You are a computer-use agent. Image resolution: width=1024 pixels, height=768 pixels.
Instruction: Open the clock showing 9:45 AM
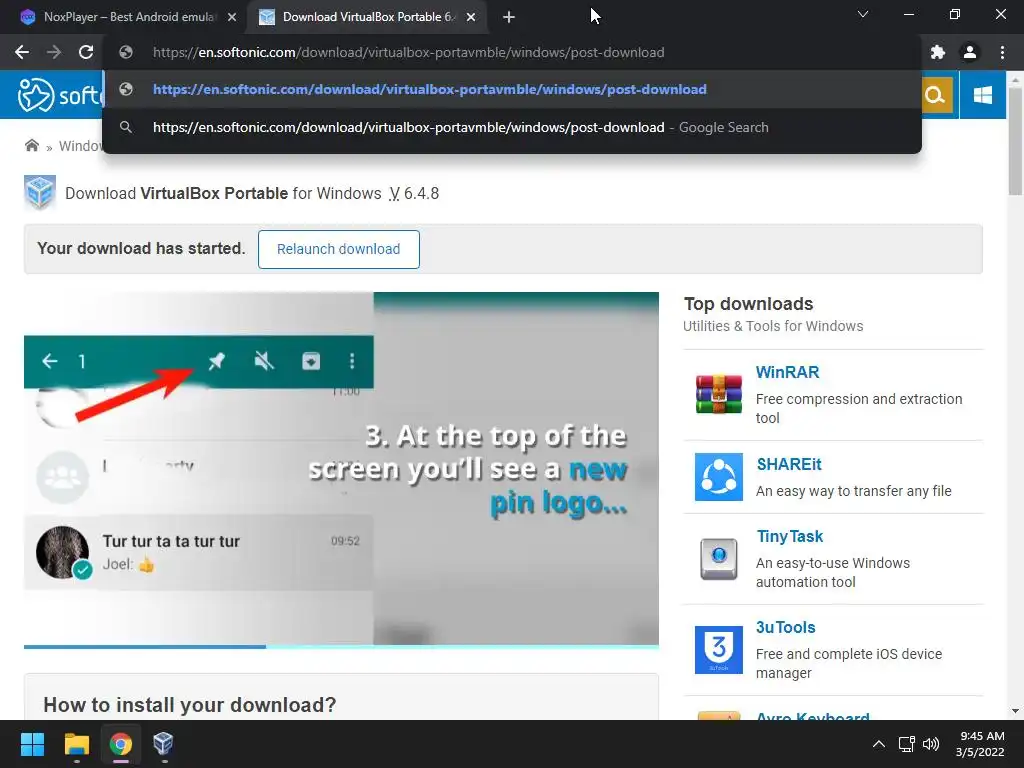[x=980, y=744]
